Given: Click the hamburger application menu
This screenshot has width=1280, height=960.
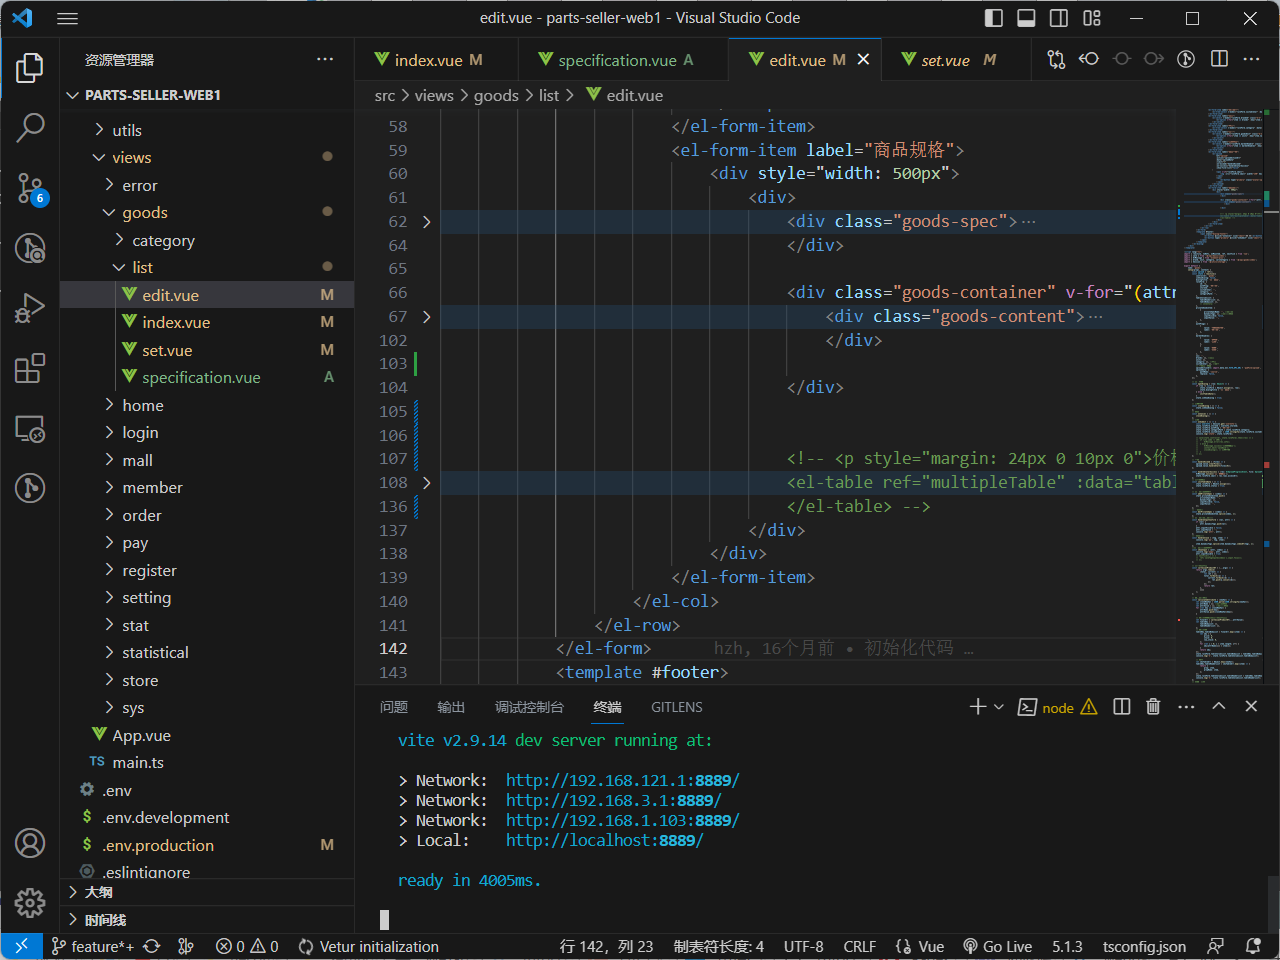Looking at the screenshot, I should [67, 18].
